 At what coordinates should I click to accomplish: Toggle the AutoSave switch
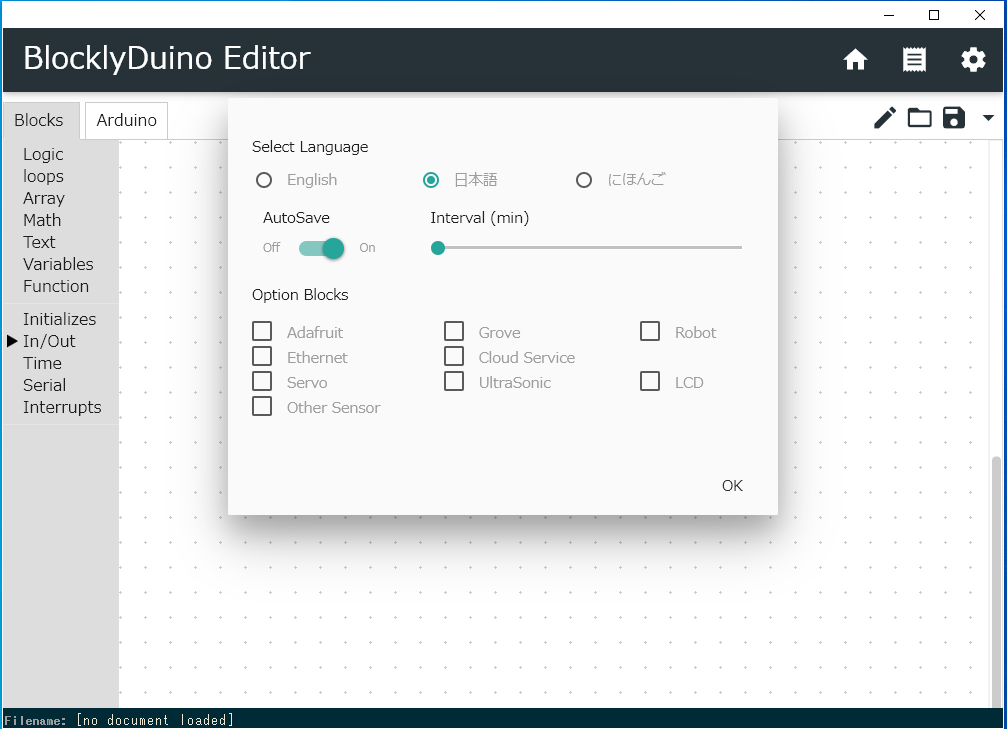coord(322,248)
